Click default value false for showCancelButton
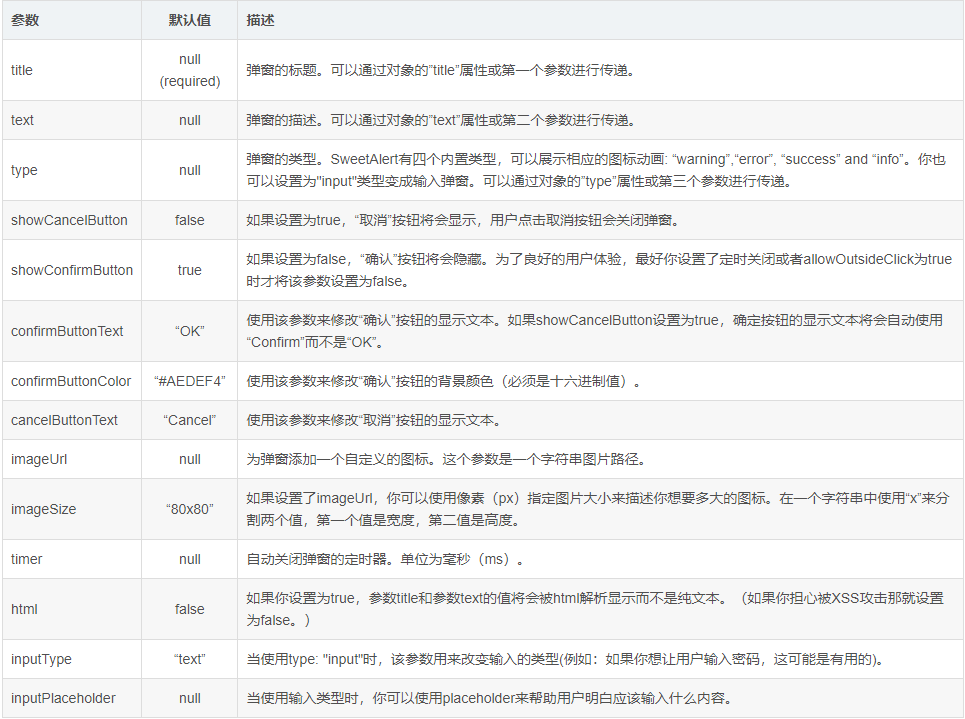The width and height of the screenshot is (965, 719). point(190,220)
